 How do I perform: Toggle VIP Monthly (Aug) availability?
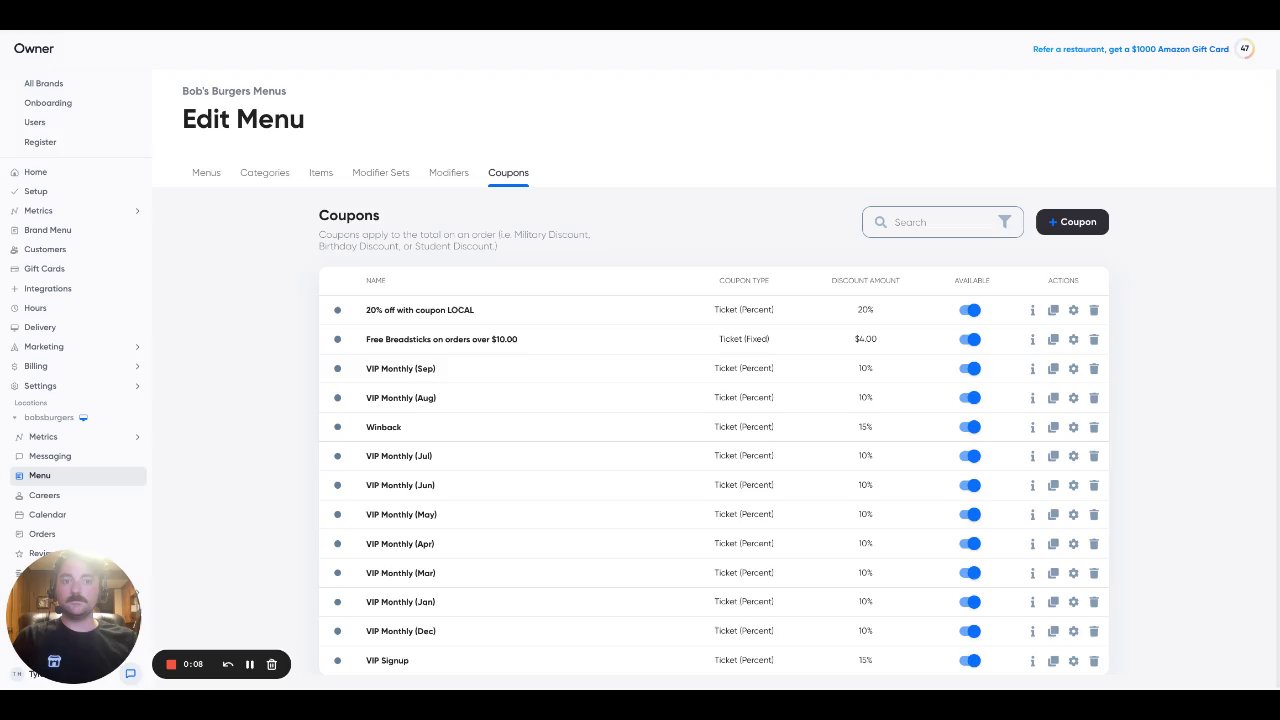point(970,398)
